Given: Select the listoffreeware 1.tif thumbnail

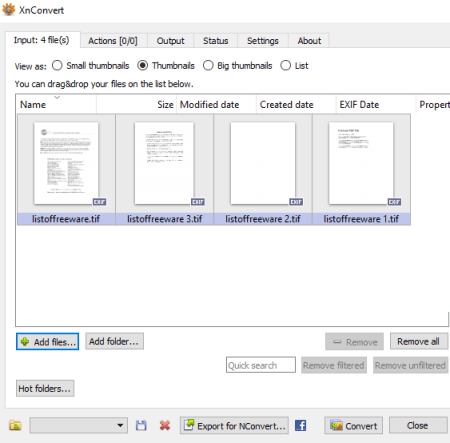Looking at the screenshot, I should point(361,163).
